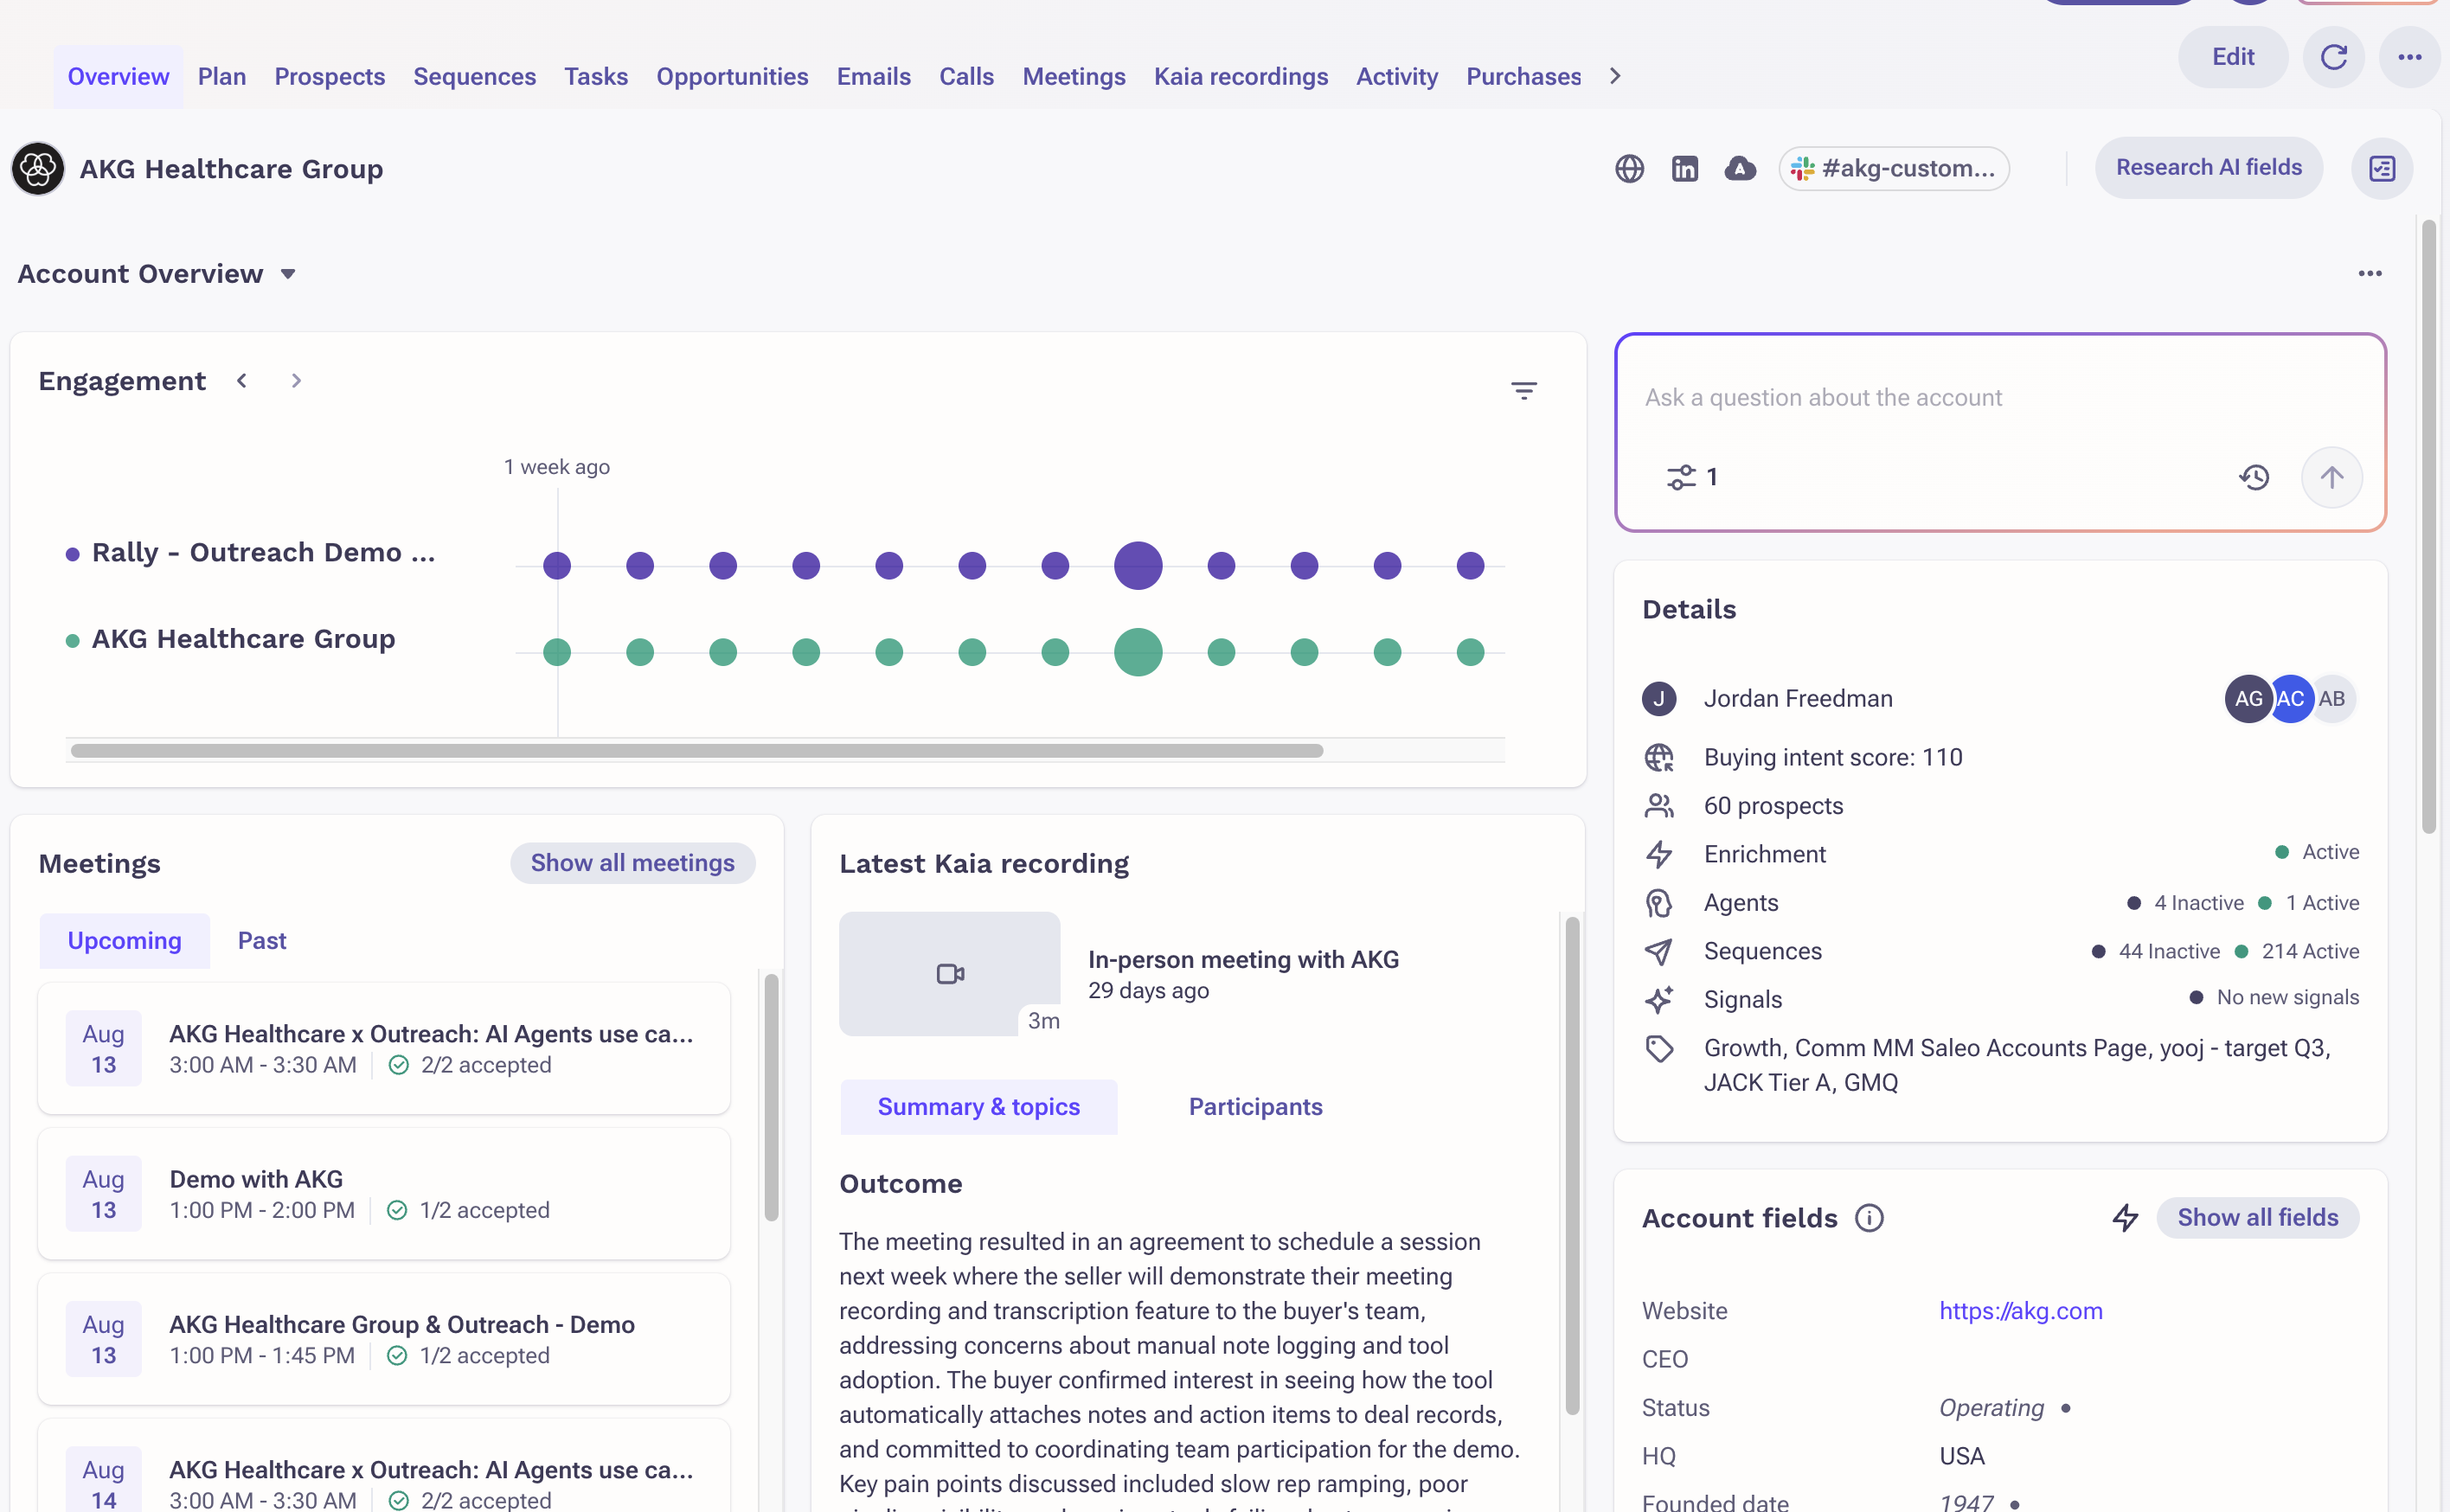Expand more tabs chevron after Purchases

coord(1615,76)
